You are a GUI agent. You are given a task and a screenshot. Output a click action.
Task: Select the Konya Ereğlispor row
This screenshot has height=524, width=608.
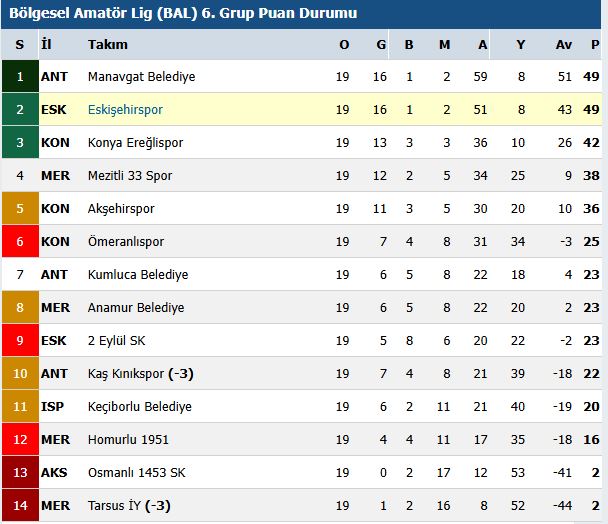coord(301,142)
